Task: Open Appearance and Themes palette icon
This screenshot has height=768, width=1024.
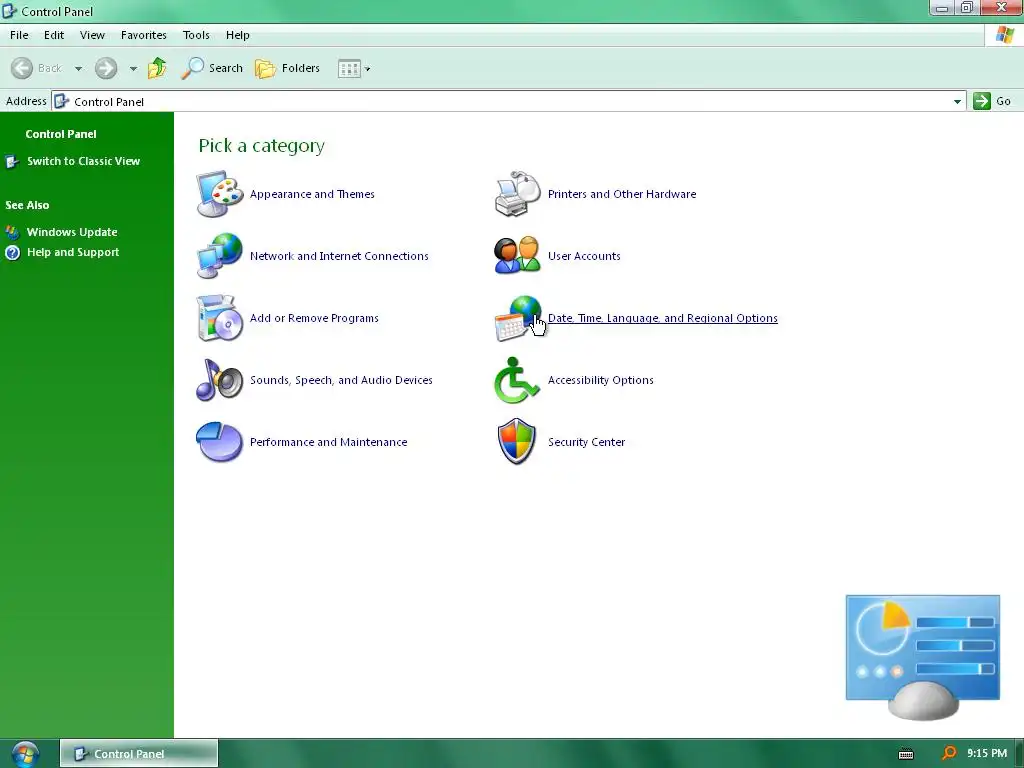Action: [x=220, y=194]
